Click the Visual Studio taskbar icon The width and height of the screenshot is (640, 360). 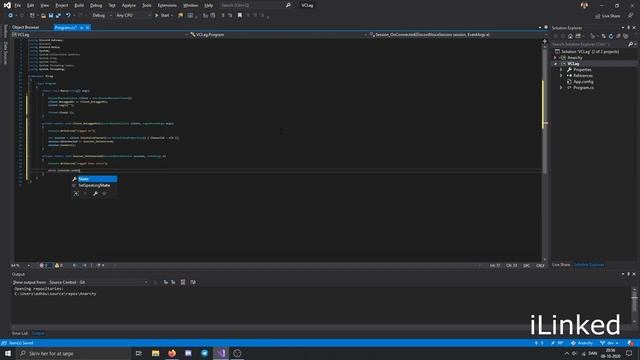coord(221,353)
